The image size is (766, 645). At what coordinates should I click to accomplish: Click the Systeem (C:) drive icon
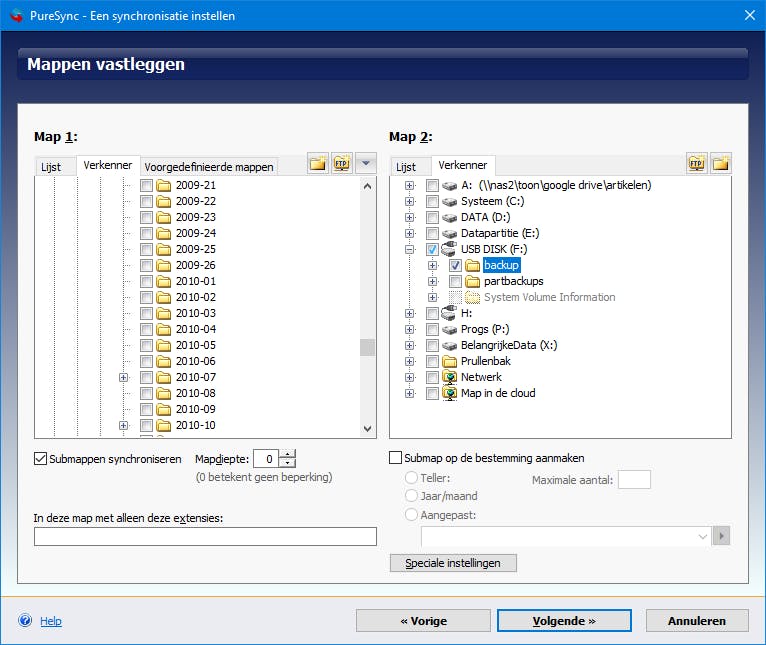tap(449, 201)
